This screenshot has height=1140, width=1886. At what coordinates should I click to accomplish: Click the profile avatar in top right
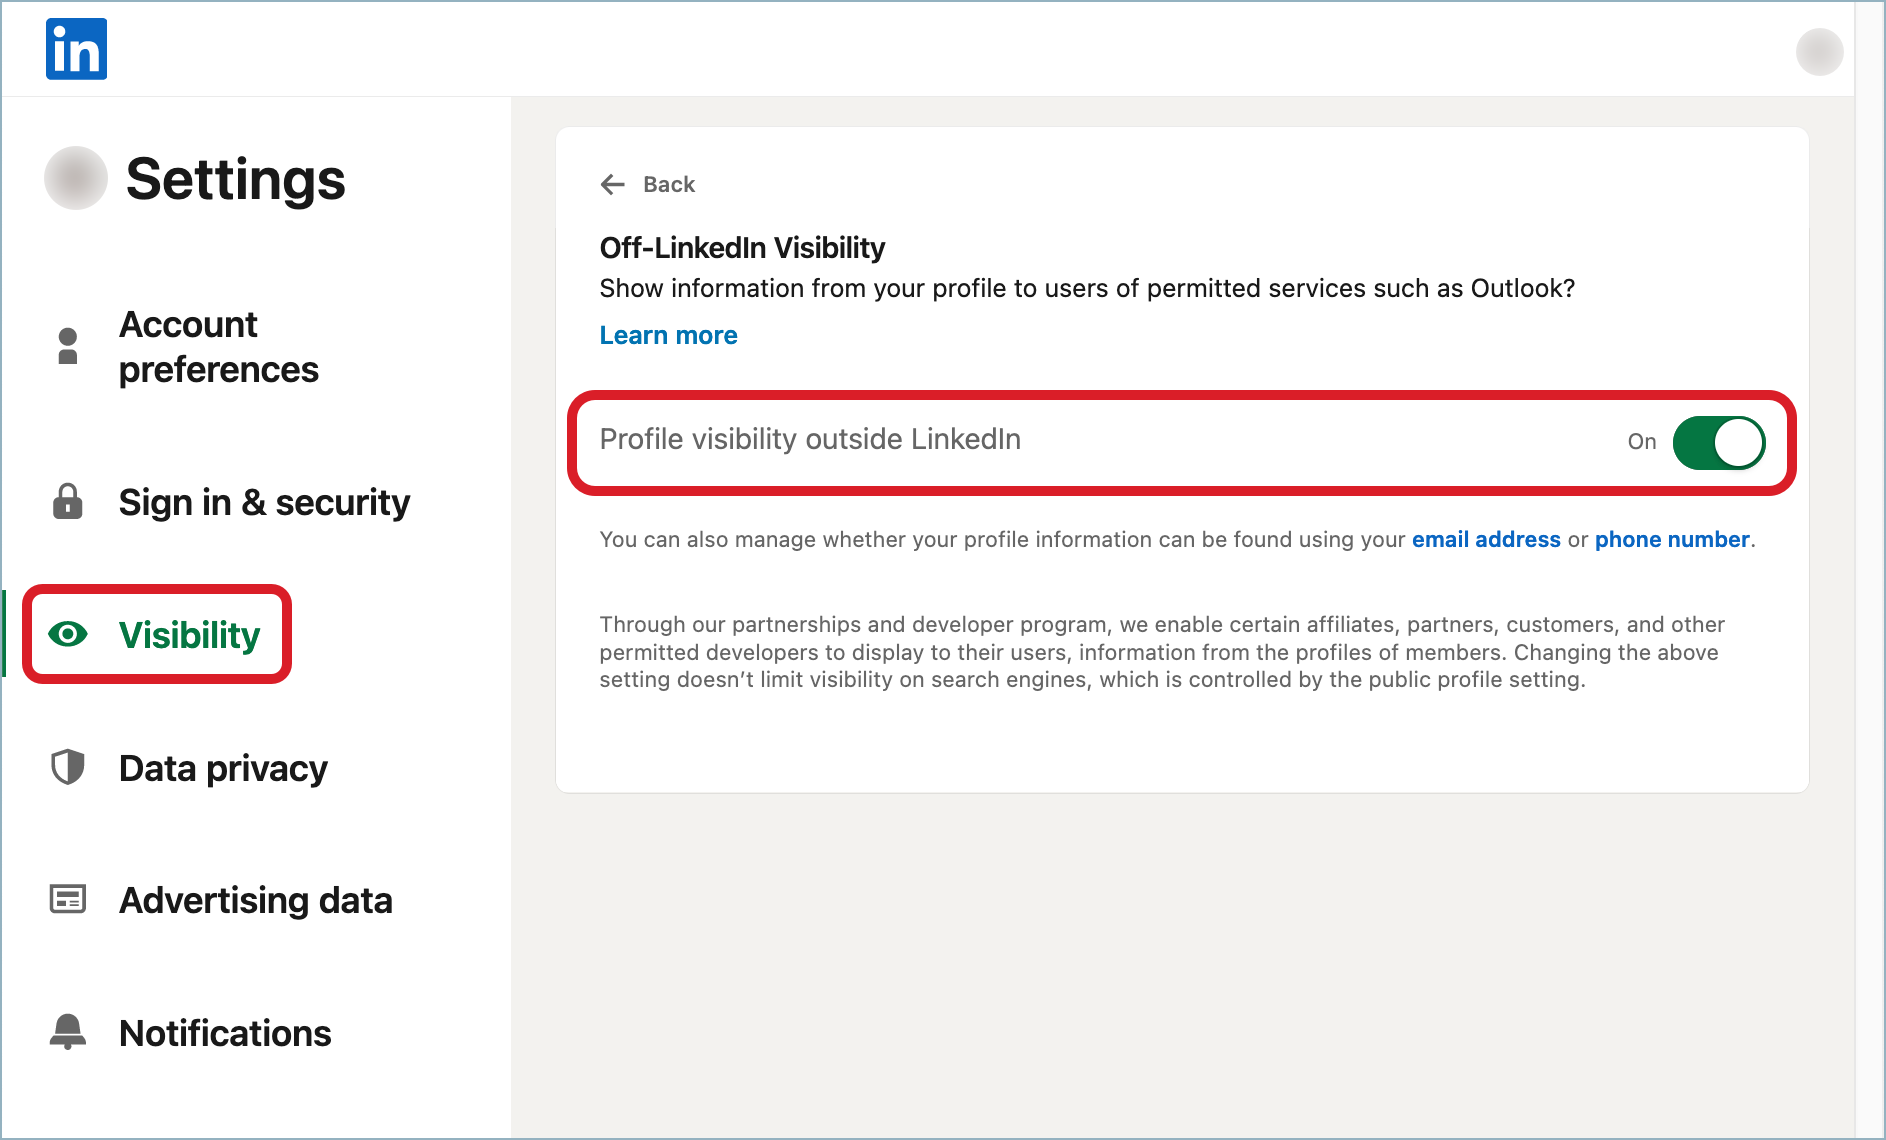coord(1819,52)
